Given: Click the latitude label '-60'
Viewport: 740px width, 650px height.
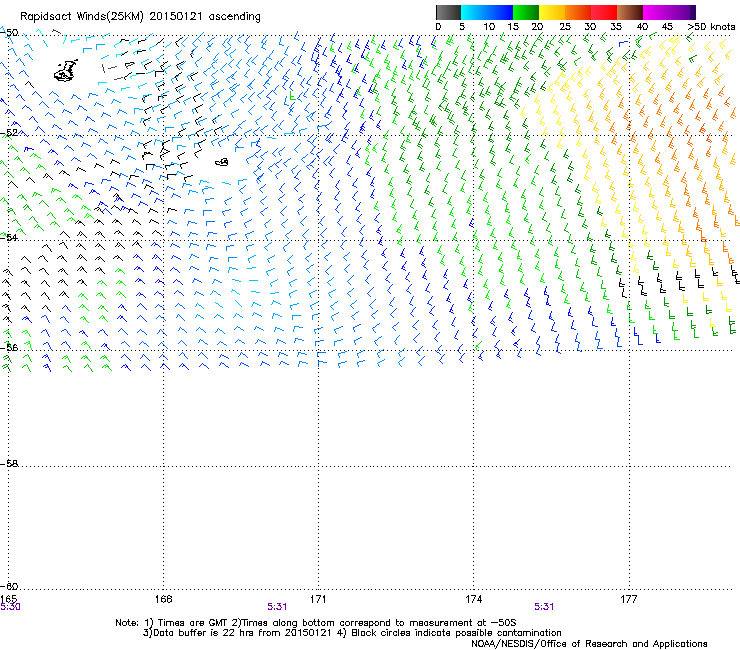Looking at the screenshot, I should (x=9, y=586).
